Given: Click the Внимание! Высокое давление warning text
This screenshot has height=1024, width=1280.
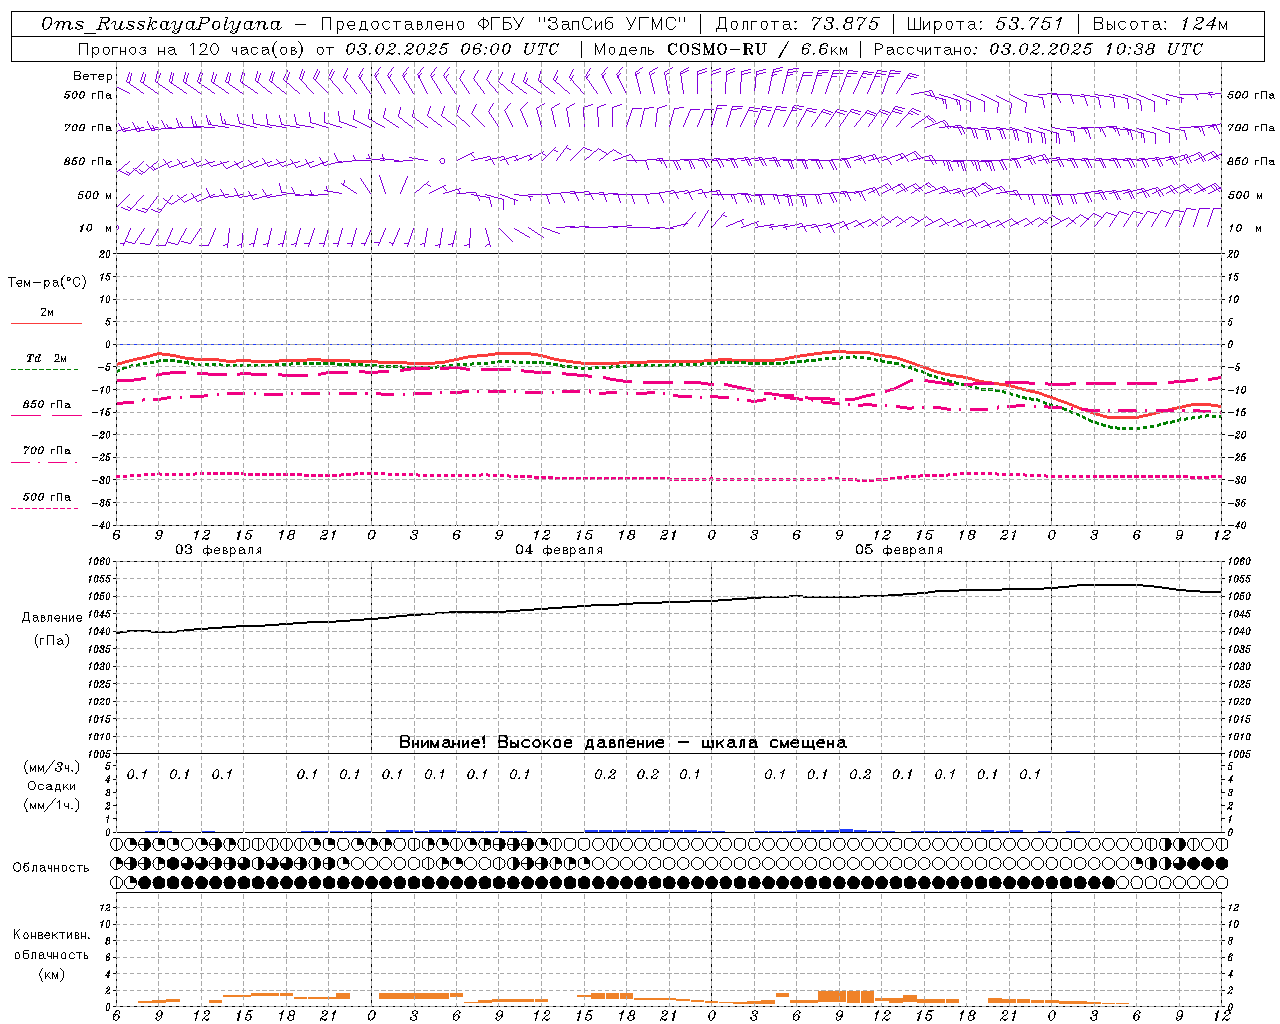Looking at the screenshot, I should tap(623, 743).
